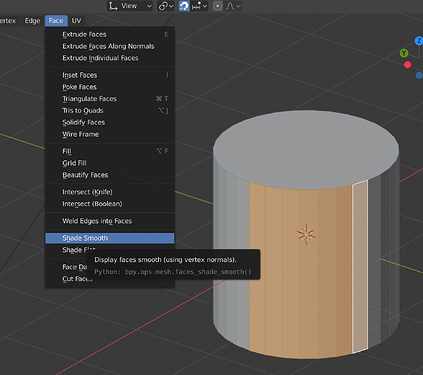Select Wire Frame entry
The image size is (423, 375).
point(110,134)
